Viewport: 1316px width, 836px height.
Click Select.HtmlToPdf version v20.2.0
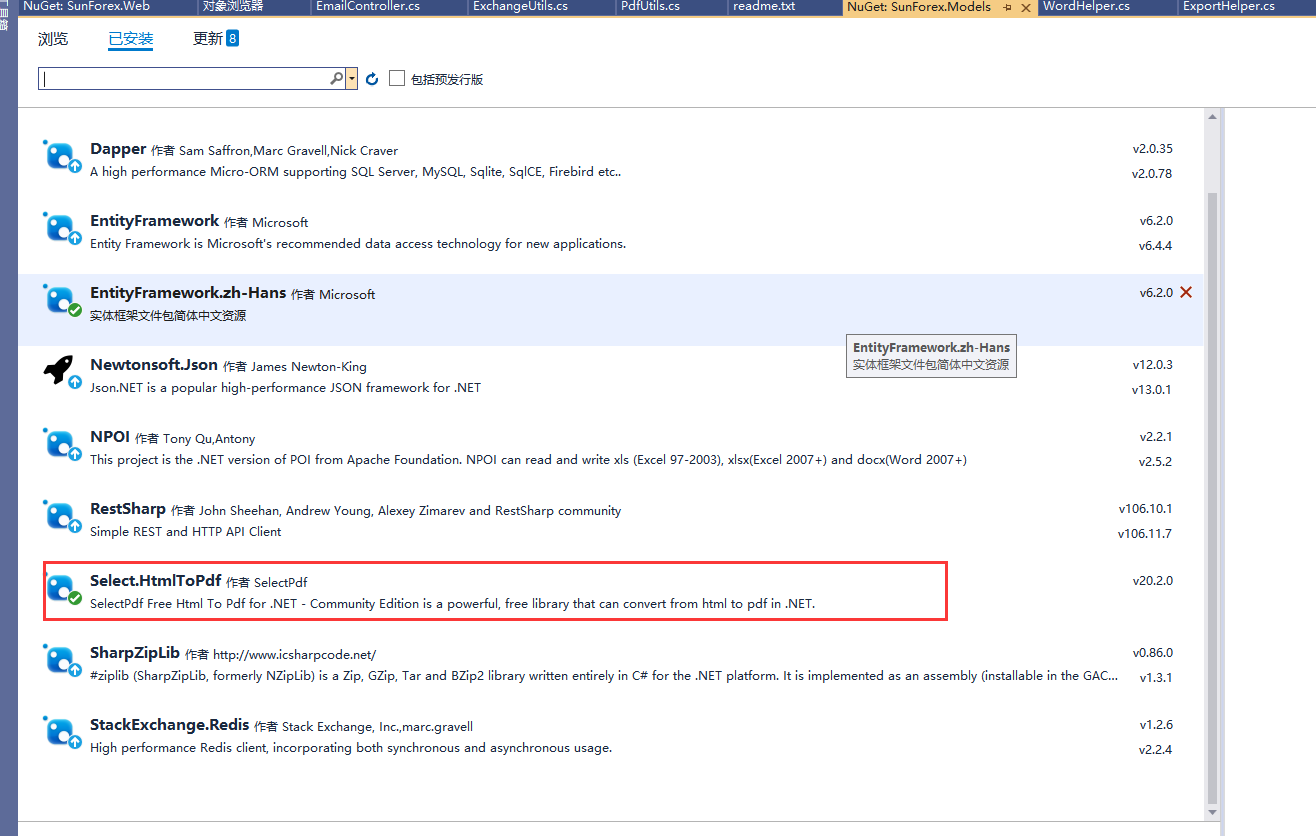[1152, 580]
